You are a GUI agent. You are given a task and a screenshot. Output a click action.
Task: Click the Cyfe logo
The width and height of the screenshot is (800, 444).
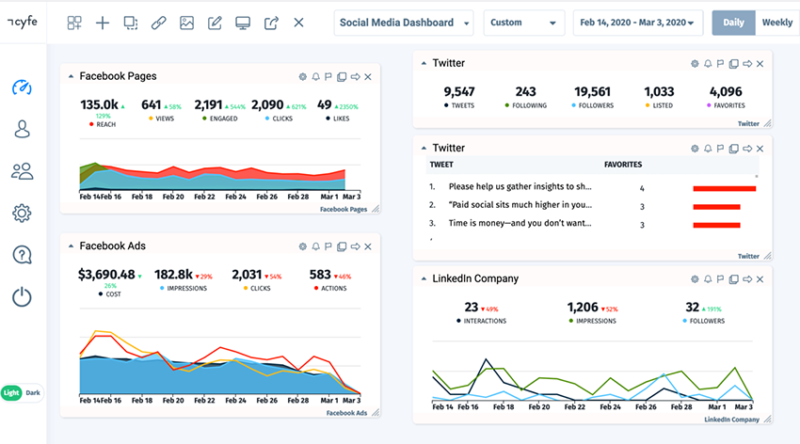[22, 22]
